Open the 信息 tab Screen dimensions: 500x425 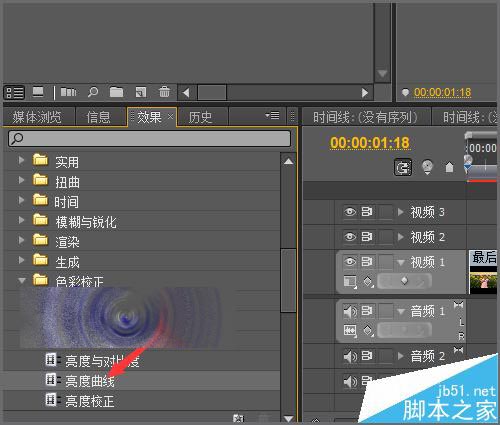[99, 117]
